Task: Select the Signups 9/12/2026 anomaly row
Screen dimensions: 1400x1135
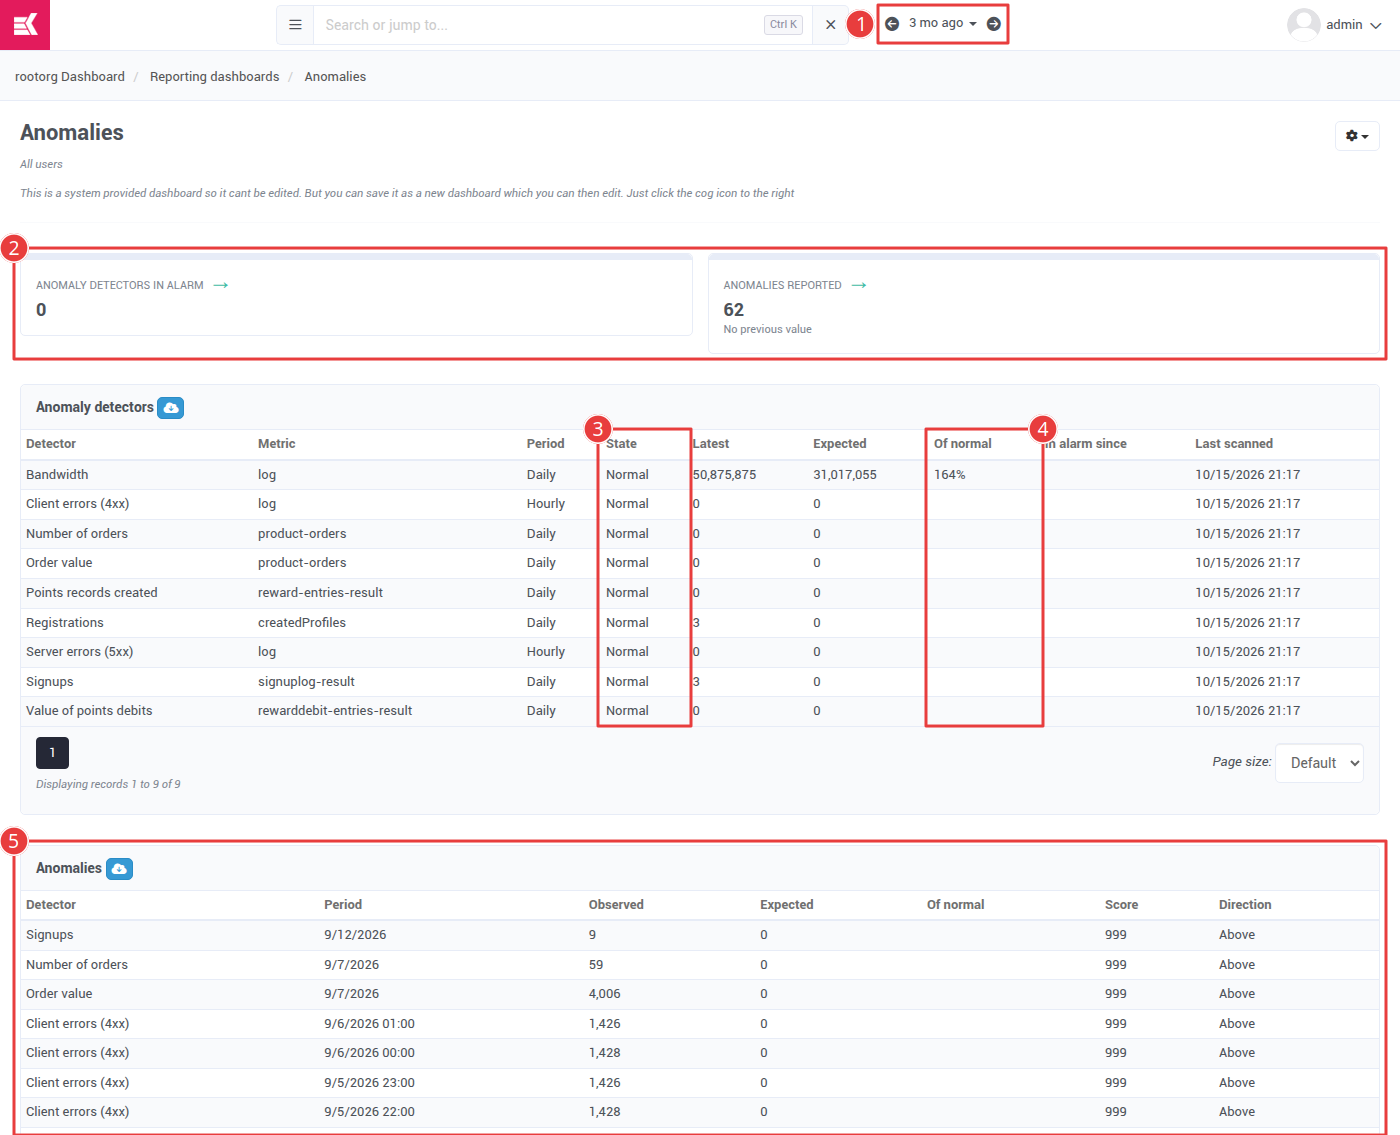Action: point(700,935)
